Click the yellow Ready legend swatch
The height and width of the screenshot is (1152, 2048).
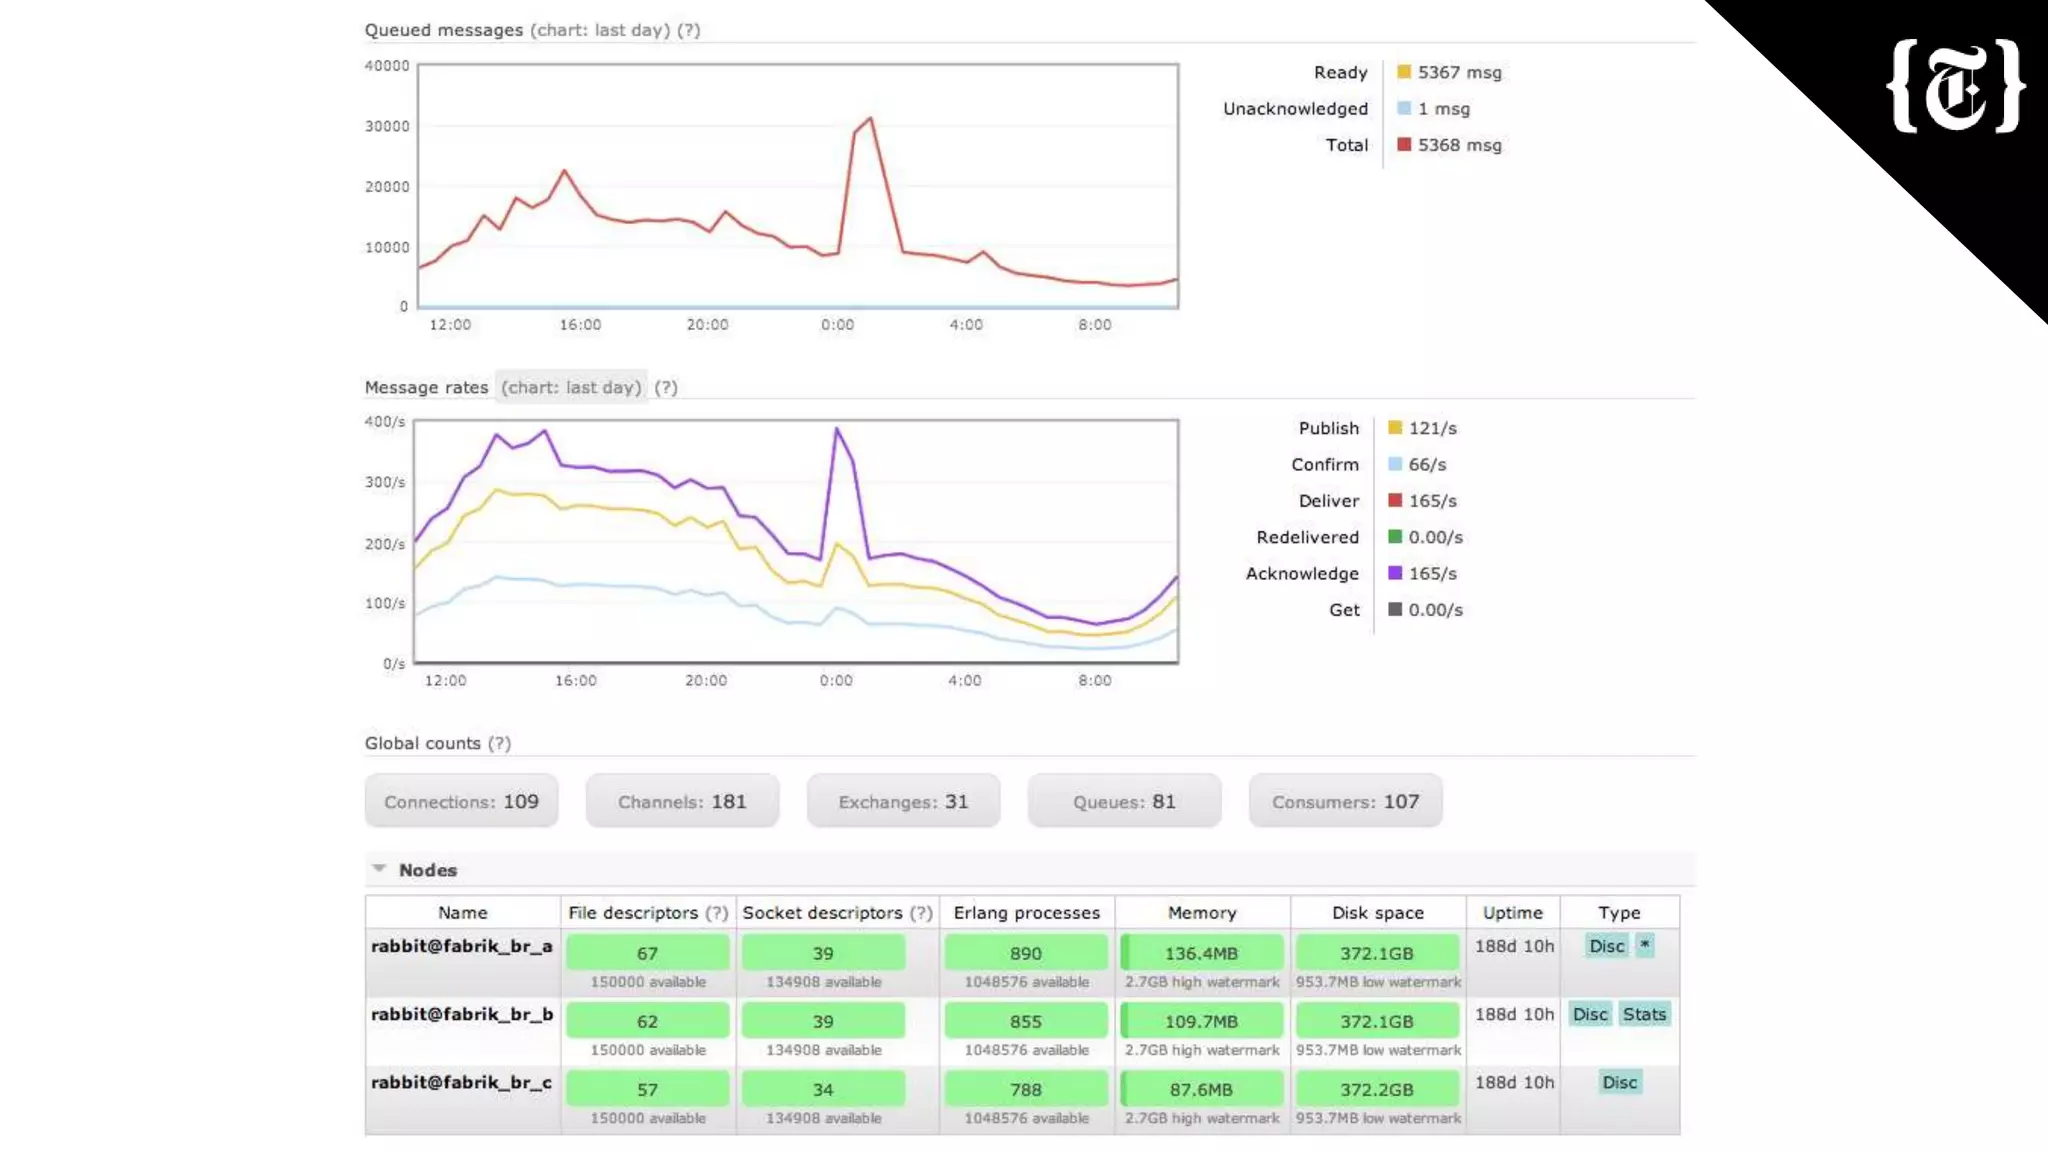pyautogui.click(x=1404, y=72)
